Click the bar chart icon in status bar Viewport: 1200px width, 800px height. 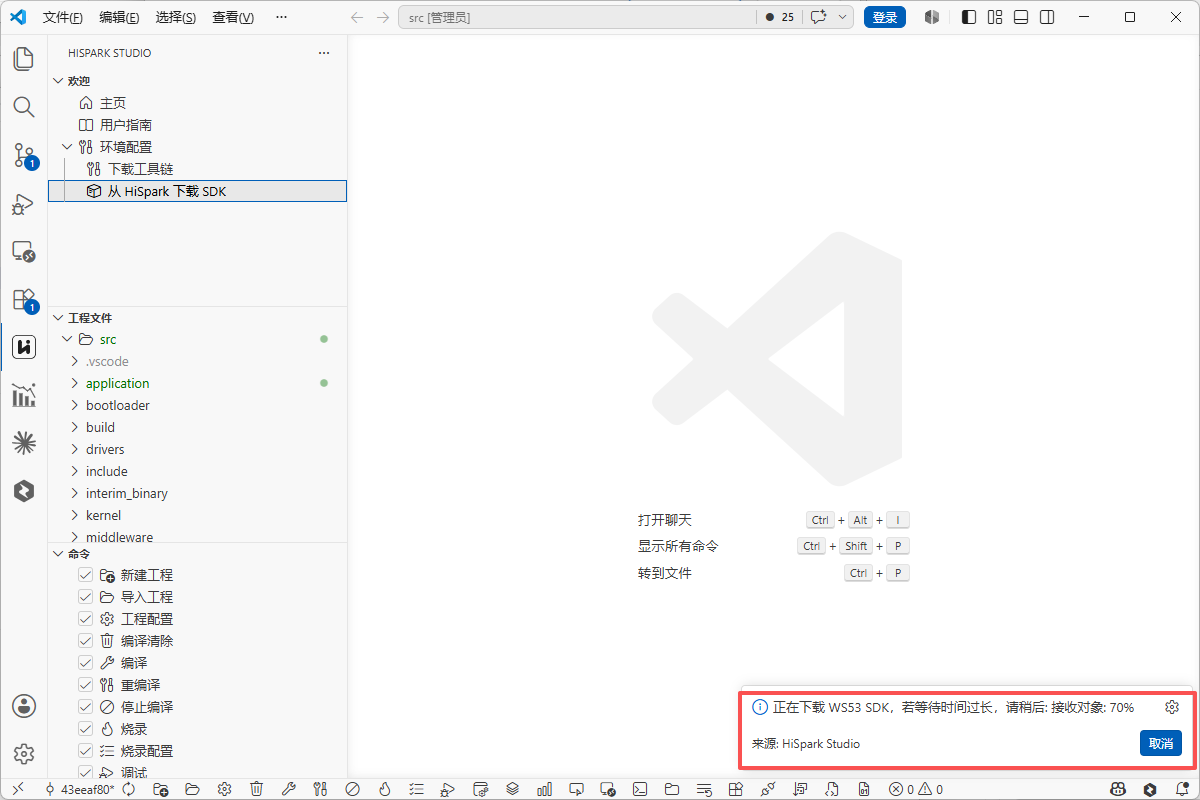(544, 789)
